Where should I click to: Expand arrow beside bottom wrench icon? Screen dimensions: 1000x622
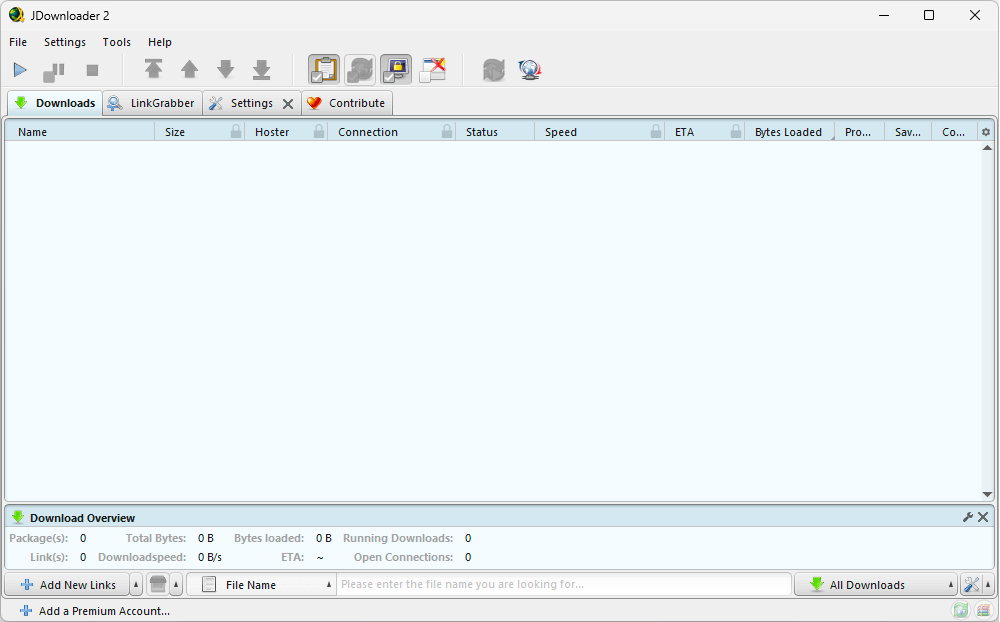point(988,585)
